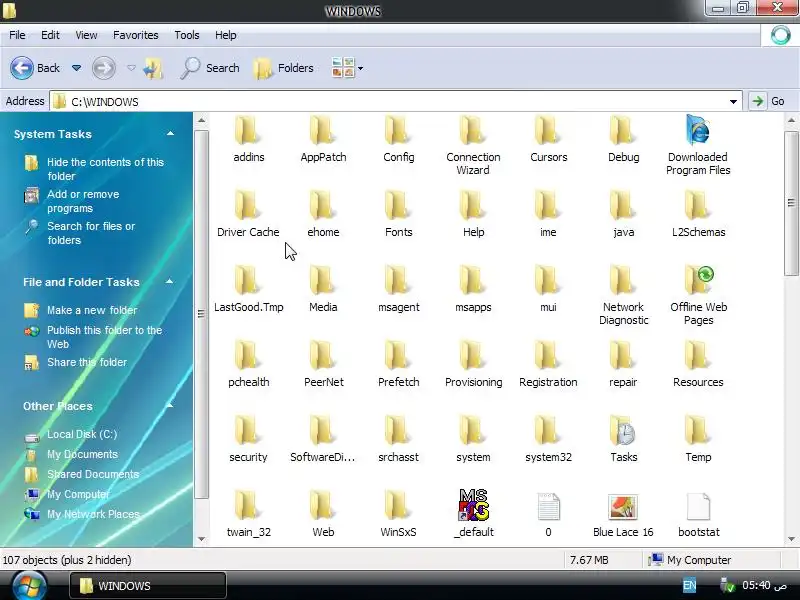Click the Start orb button
This screenshot has height=600, width=800.
click(x=29, y=586)
